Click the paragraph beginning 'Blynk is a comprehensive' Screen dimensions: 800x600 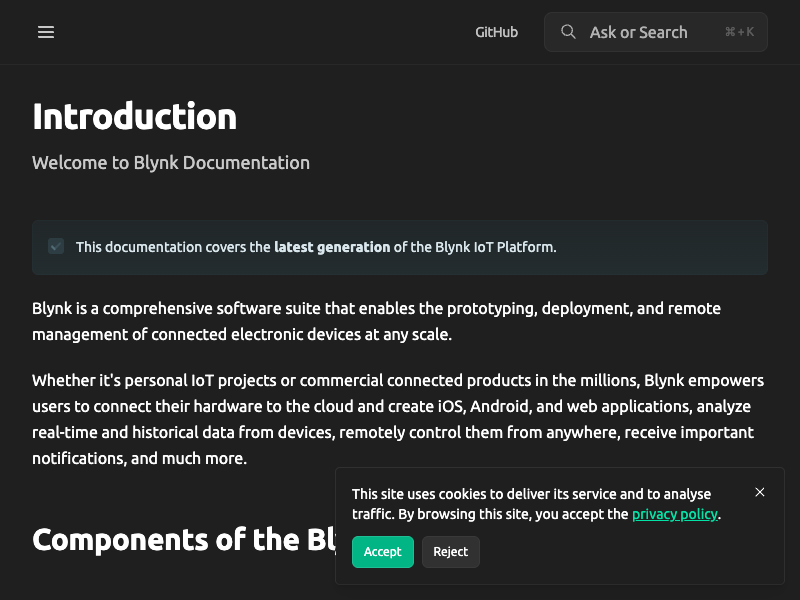[x=377, y=321]
